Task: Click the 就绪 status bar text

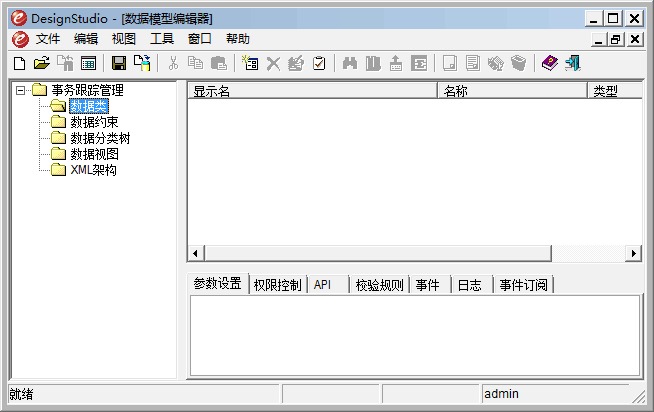Action: tap(21, 394)
